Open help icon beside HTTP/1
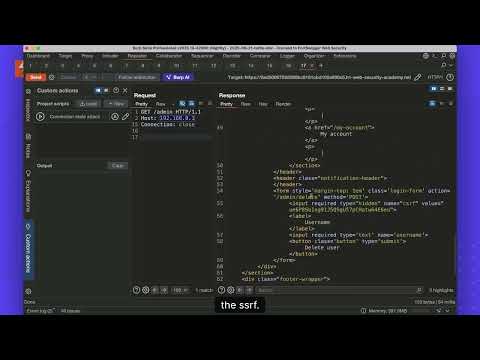480x360 pixels. click(x=450, y=77)
